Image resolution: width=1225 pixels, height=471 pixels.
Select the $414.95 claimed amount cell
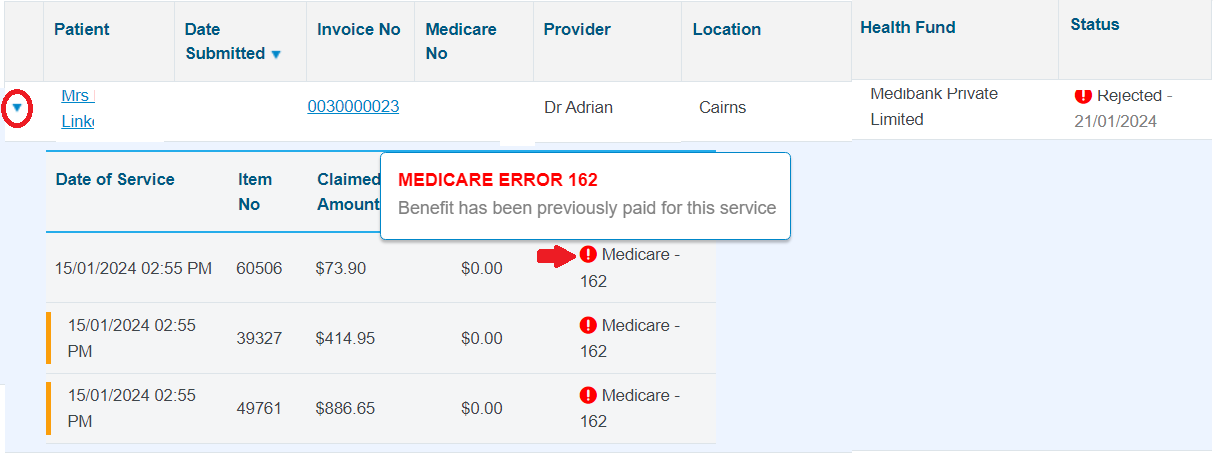pyautogui.click(x=345, y=339)
